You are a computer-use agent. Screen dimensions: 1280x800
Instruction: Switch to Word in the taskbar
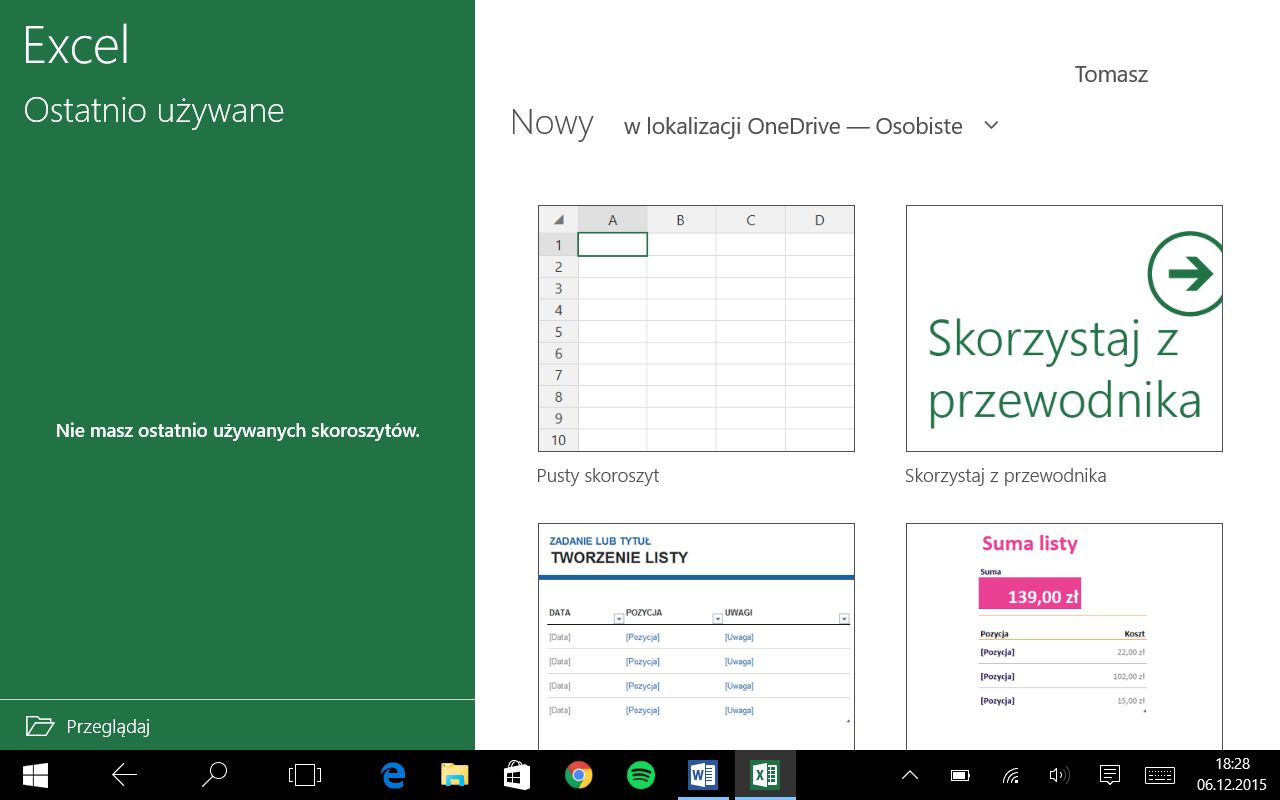pyautogui.click(x=703, y=775)
